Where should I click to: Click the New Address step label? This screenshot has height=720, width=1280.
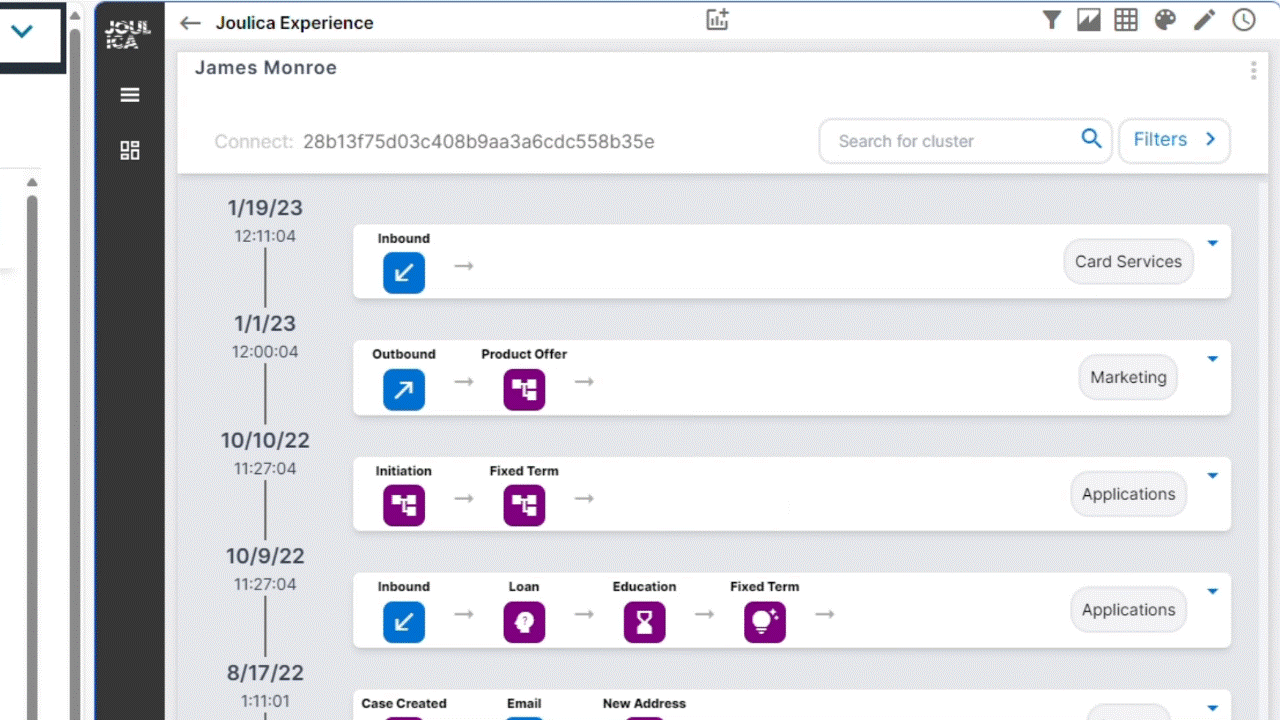pos(644,704)
